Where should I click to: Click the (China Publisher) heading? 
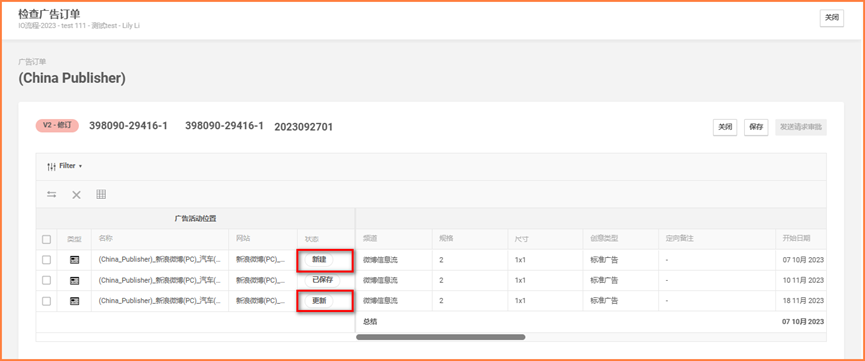pos(72,78)
